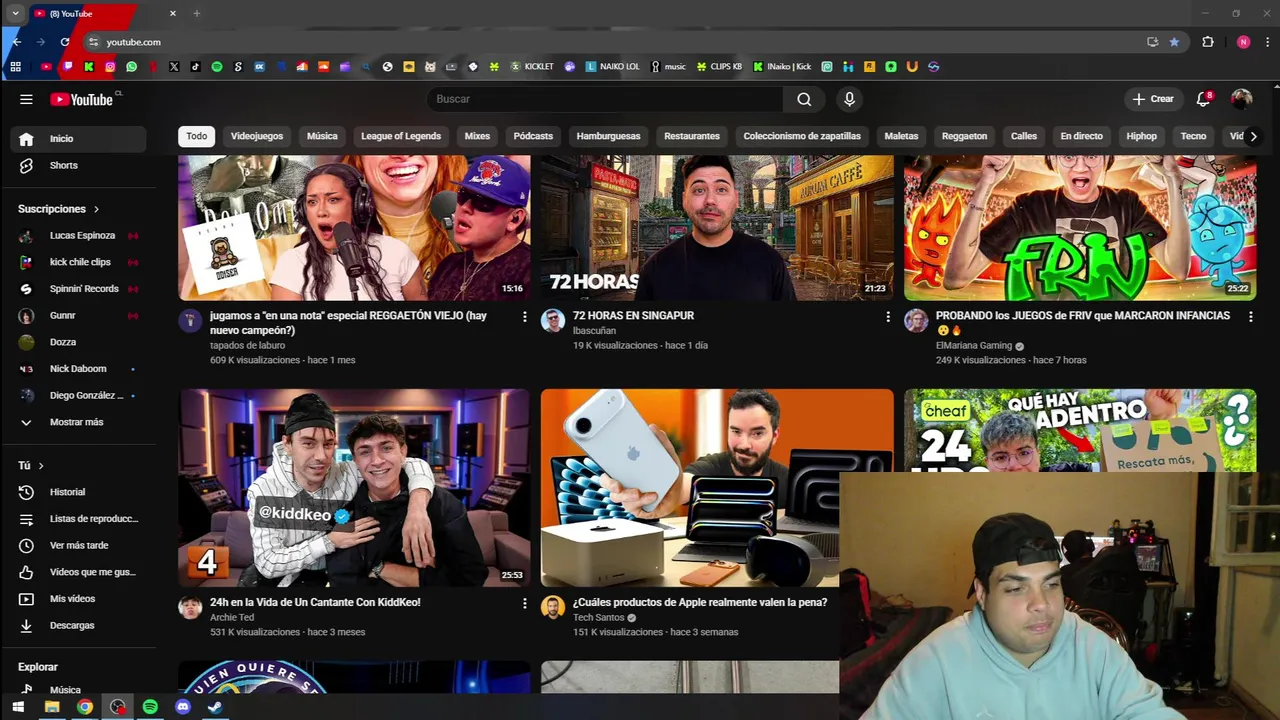
Task: Click the Crear button
Action: pyautogui.click(x=1153, y=99)
